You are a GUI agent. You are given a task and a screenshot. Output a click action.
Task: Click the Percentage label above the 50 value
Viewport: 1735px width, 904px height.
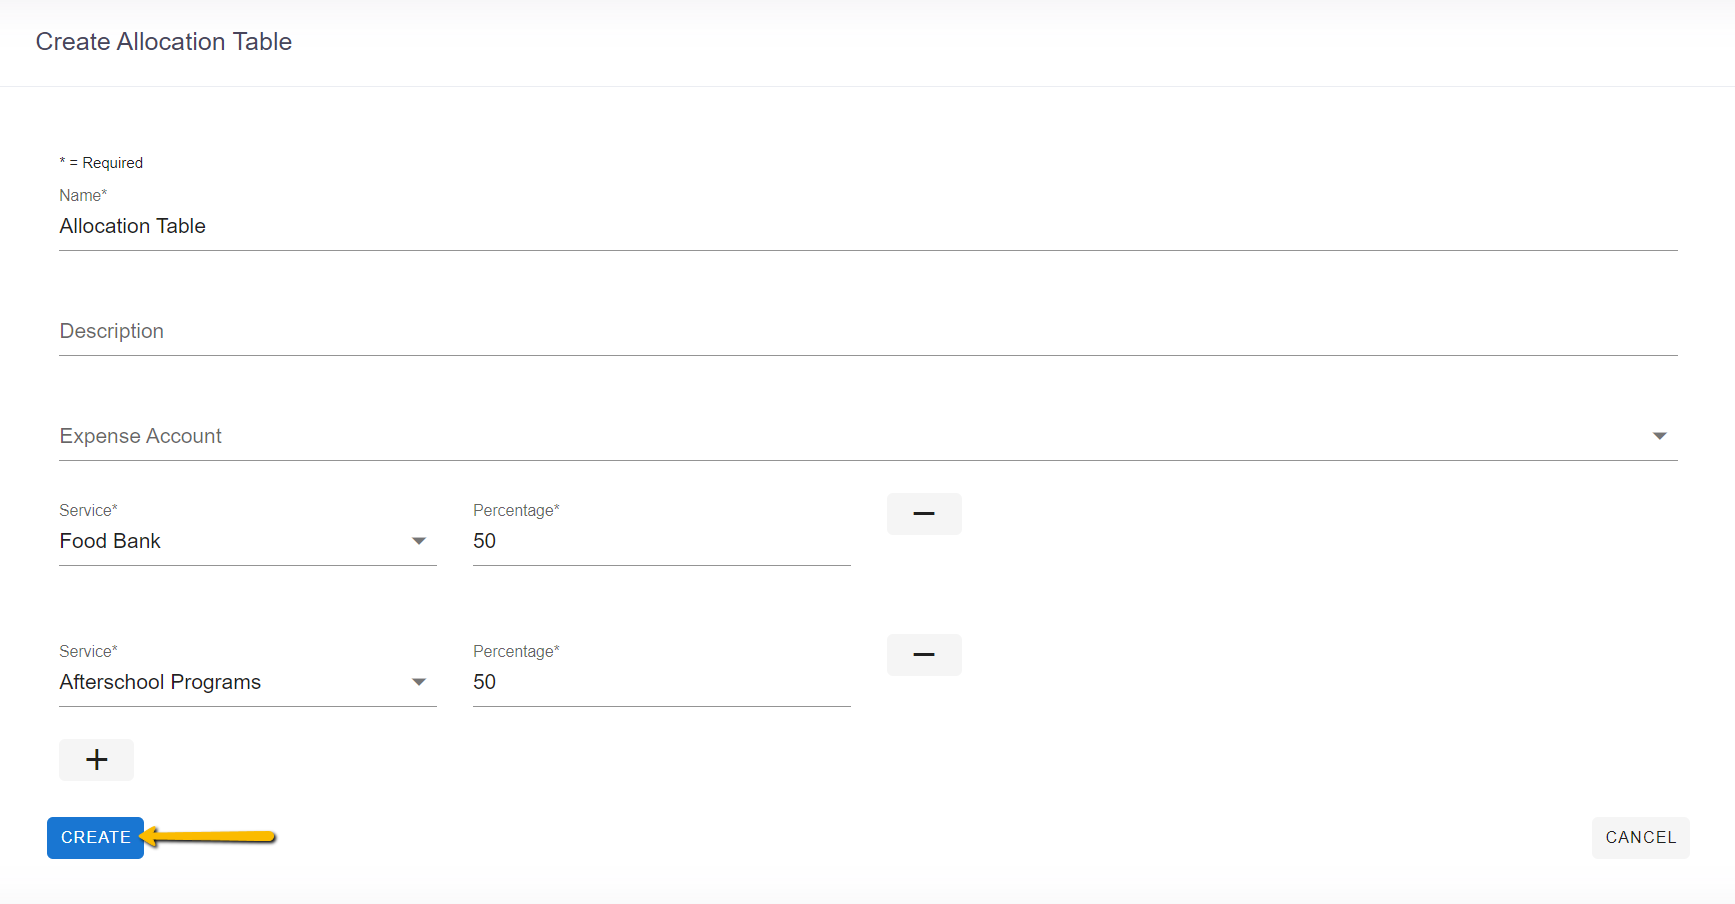click(515, 510)
